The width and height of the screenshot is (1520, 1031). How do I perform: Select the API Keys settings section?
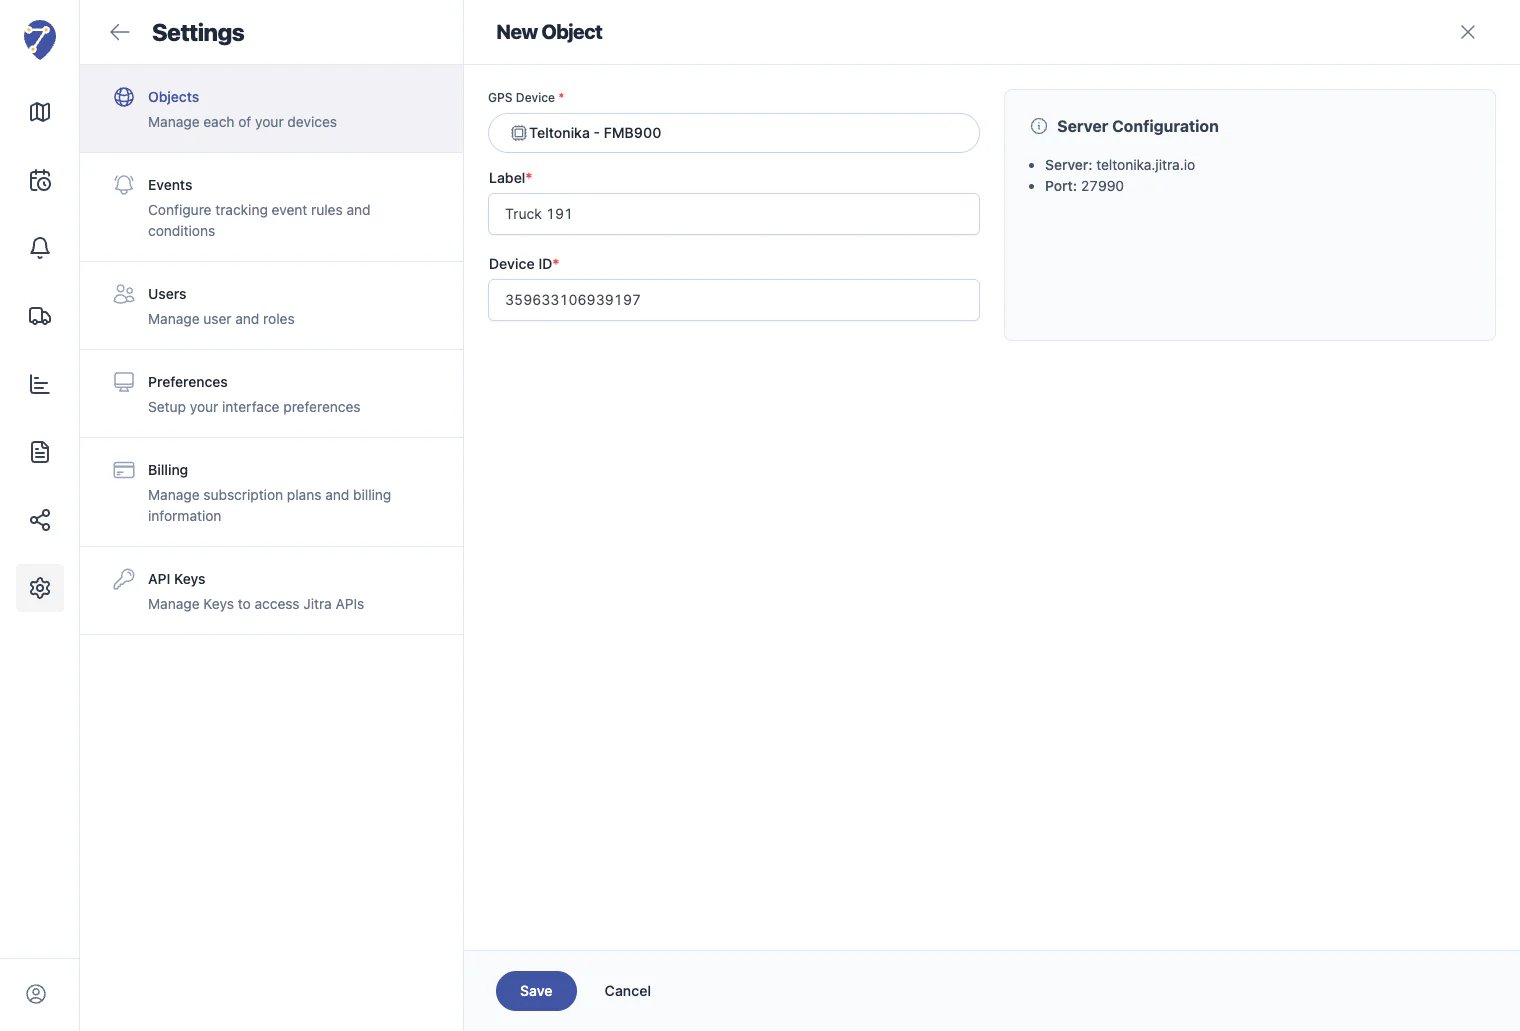272,591
